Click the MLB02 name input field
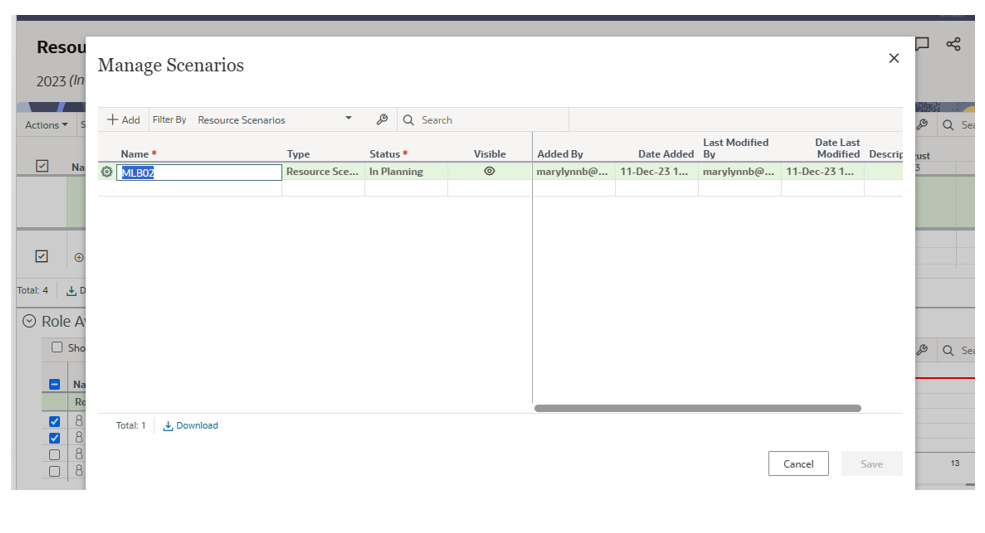Viewport: 985px width, 533px height. click(200, 172)
